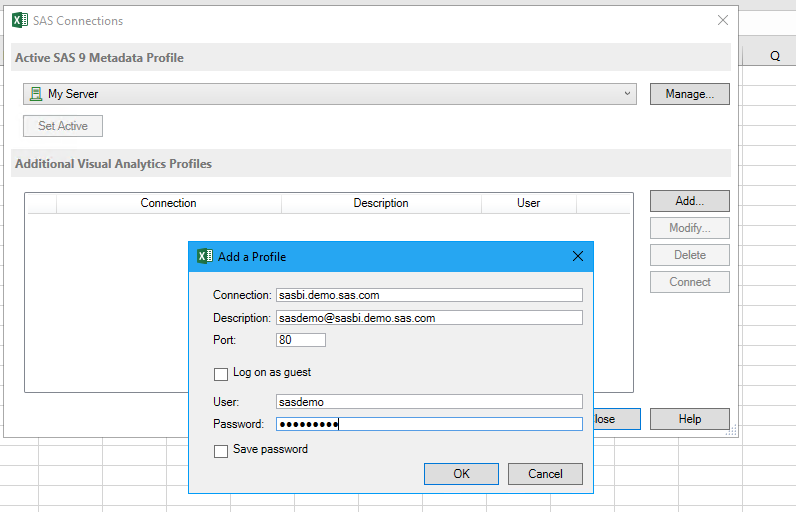Select the Description column header
Screen dimensions: 796x512
click(381, 203)
